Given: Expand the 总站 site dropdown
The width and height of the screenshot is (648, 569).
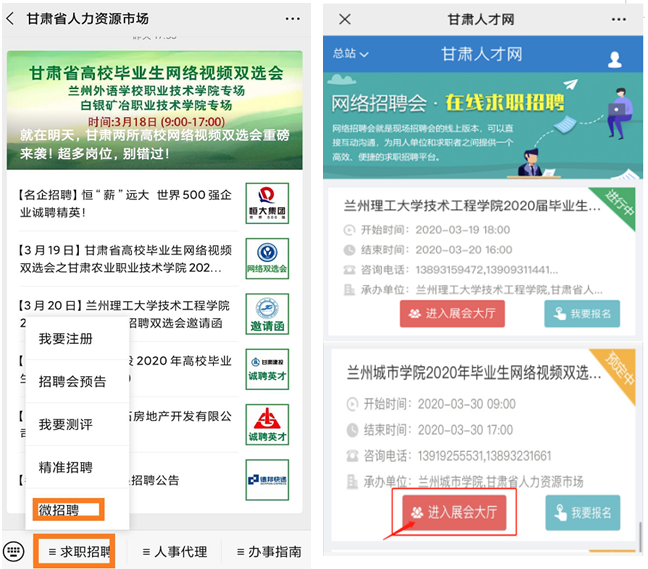Looking at the screenshot, I should coord(350,53).
